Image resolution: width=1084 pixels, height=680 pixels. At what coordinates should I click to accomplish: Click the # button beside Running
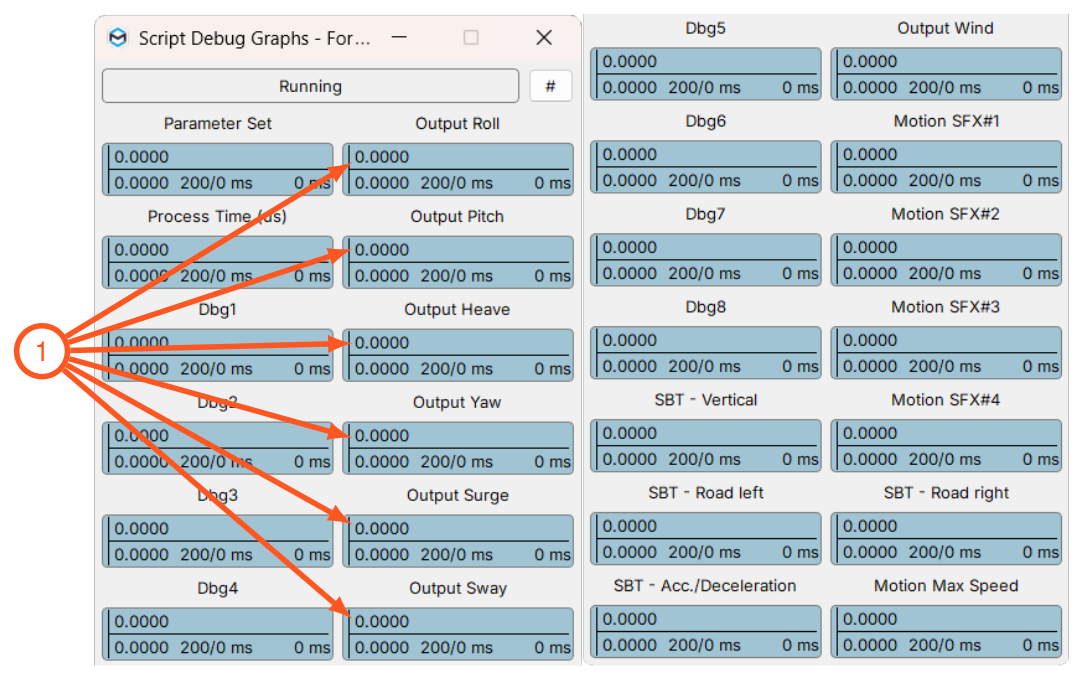(550, 86)
